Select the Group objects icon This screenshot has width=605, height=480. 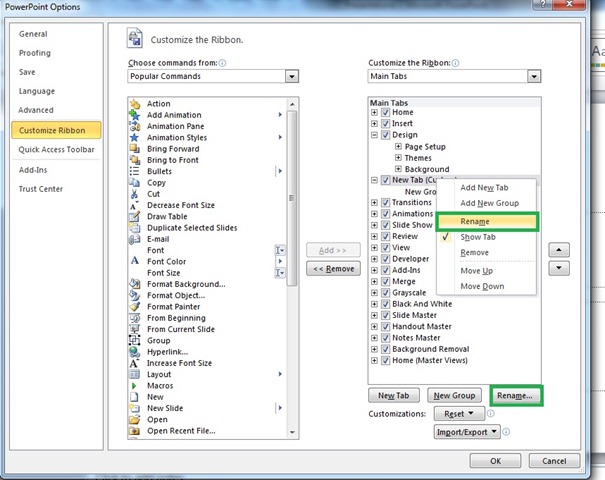point(135,340)
